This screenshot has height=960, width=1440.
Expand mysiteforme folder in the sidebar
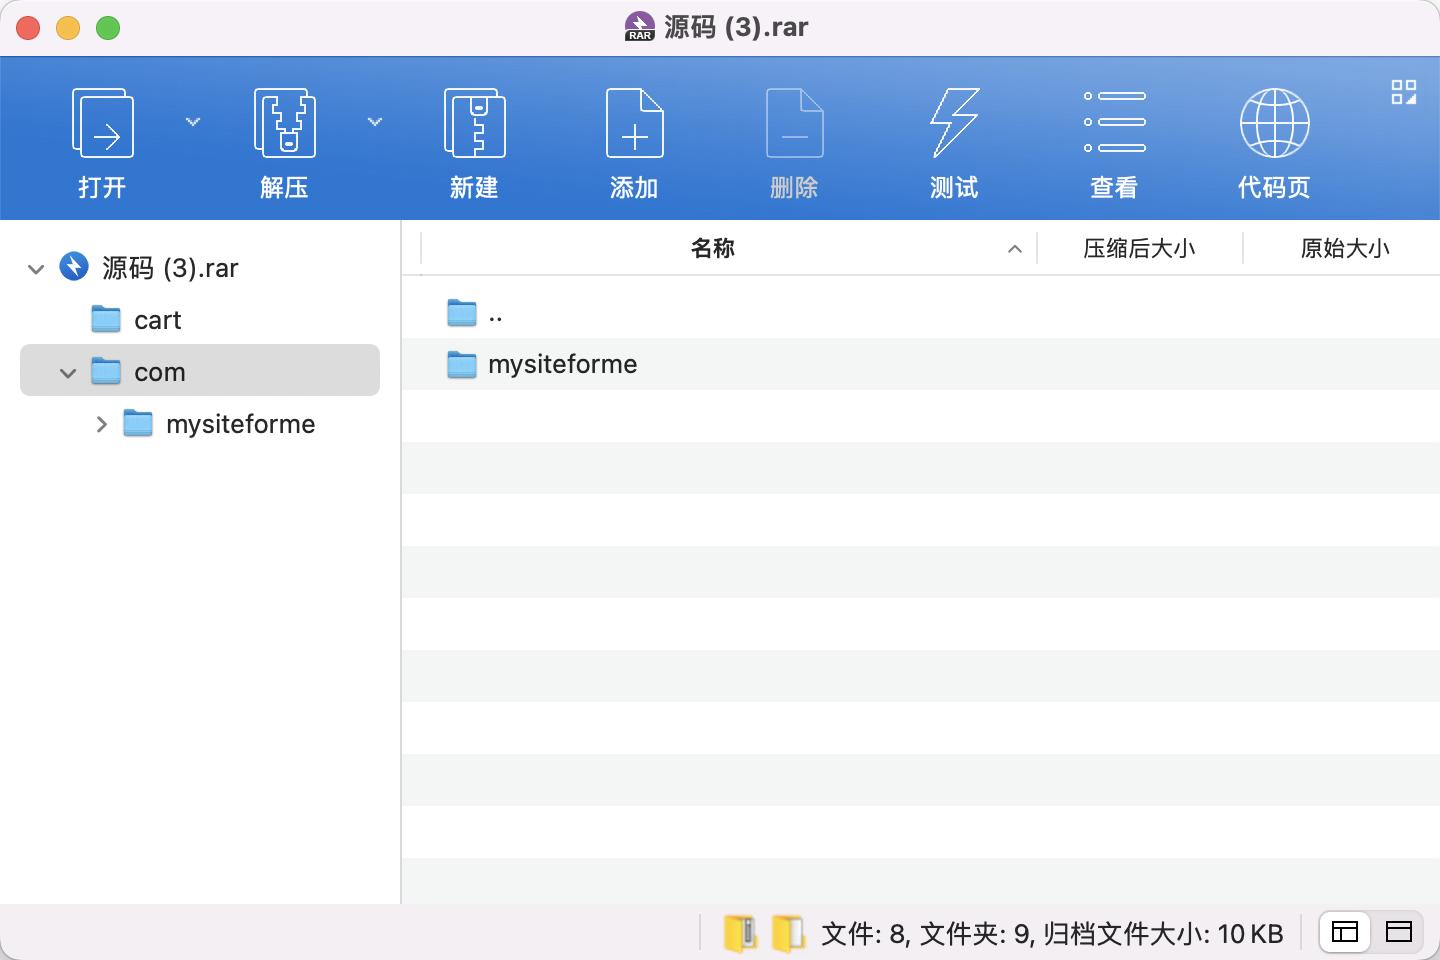pyautogui.click(x=101, y=424)
